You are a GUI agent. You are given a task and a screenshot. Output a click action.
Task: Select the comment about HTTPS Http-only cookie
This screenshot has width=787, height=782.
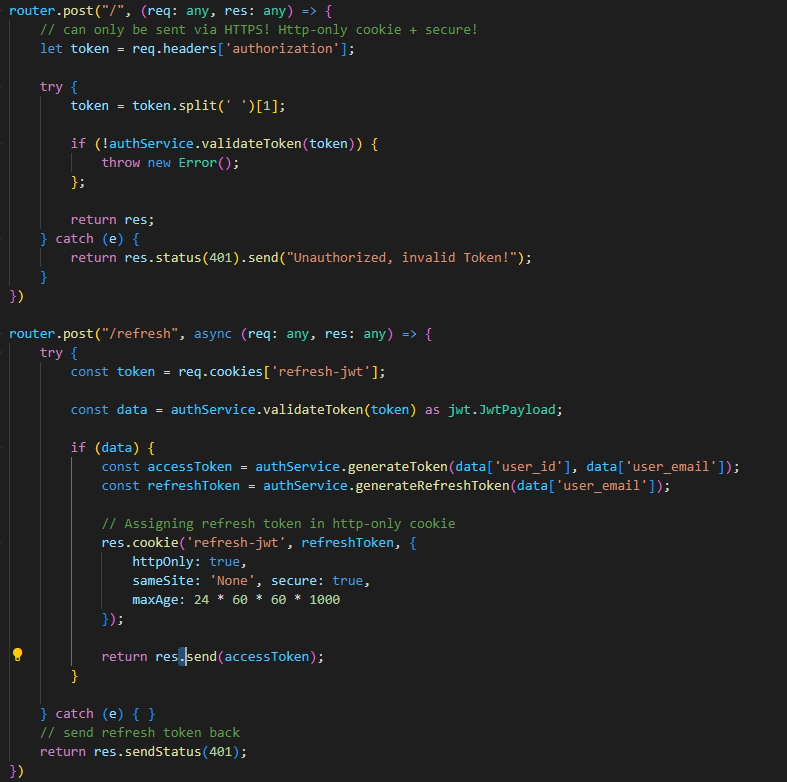click(258, 30)
